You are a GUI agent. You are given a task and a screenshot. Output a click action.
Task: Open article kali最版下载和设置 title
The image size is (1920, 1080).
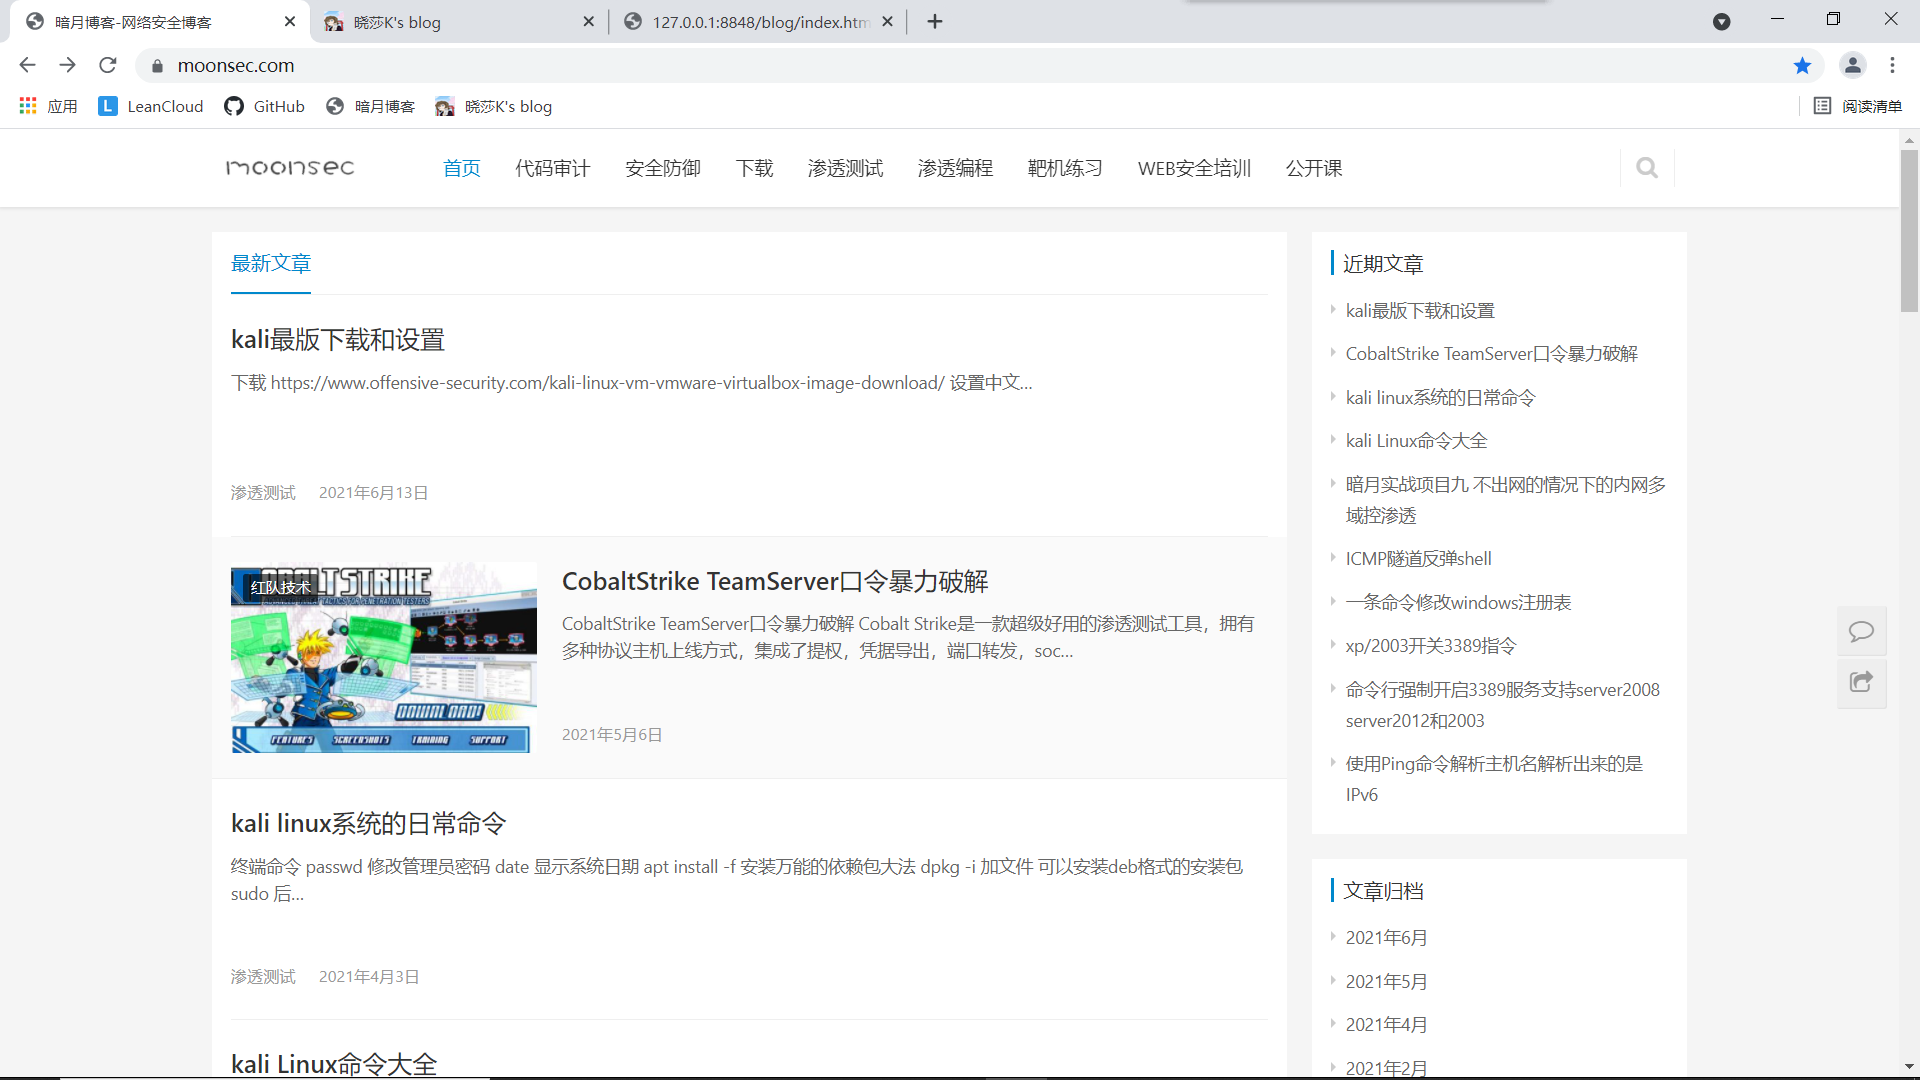pyautogui.click(x=338, y=340)
